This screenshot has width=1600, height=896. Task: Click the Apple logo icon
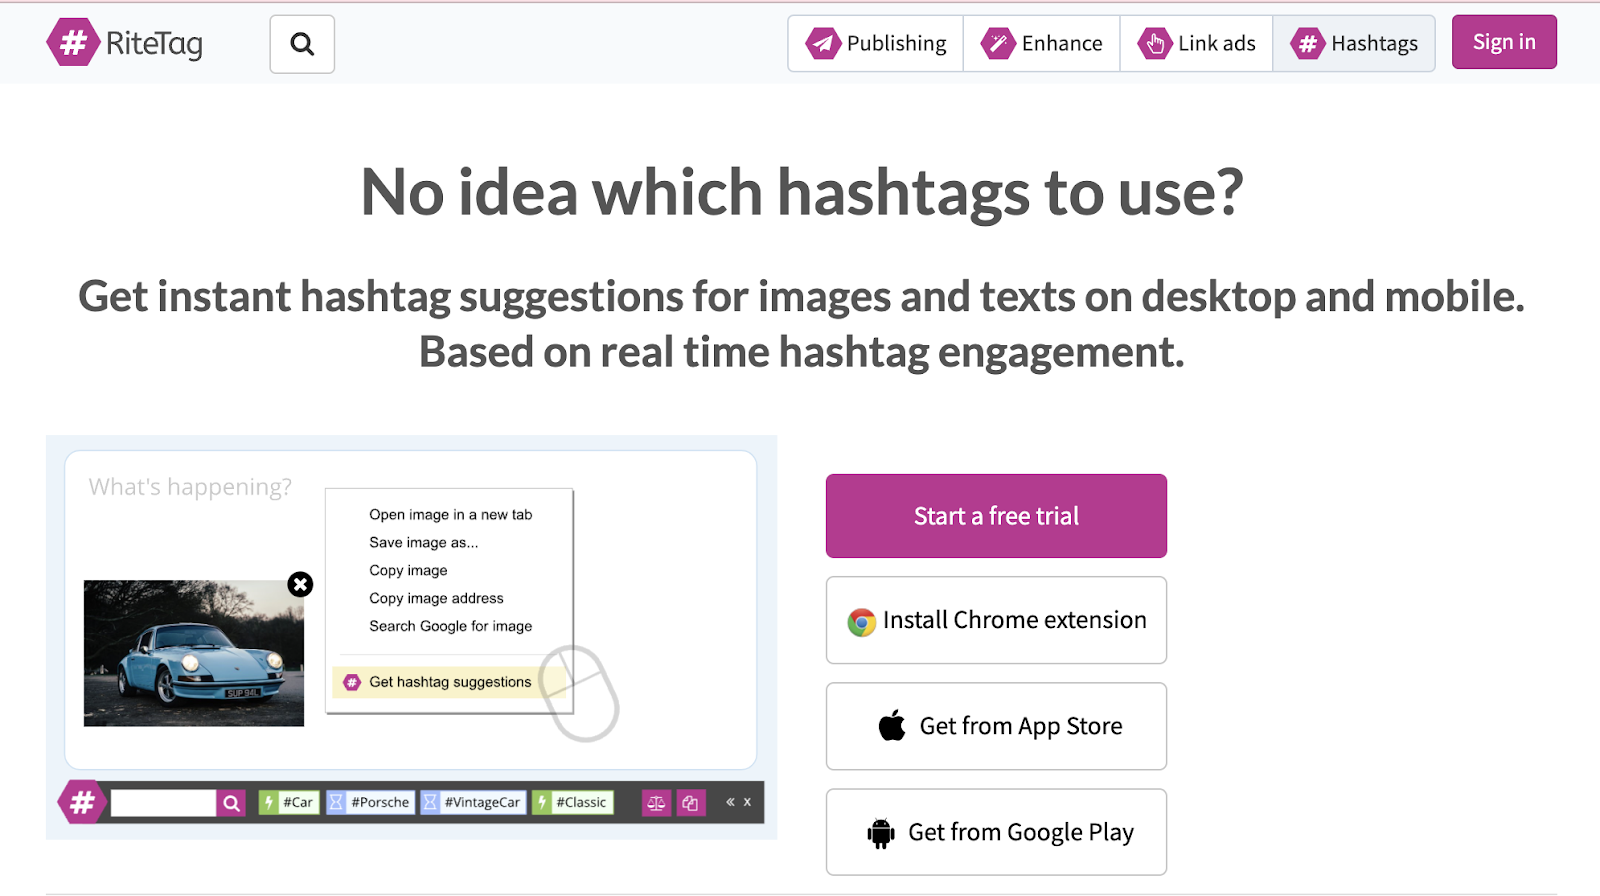pyautogui.click(x=892, y=725)
